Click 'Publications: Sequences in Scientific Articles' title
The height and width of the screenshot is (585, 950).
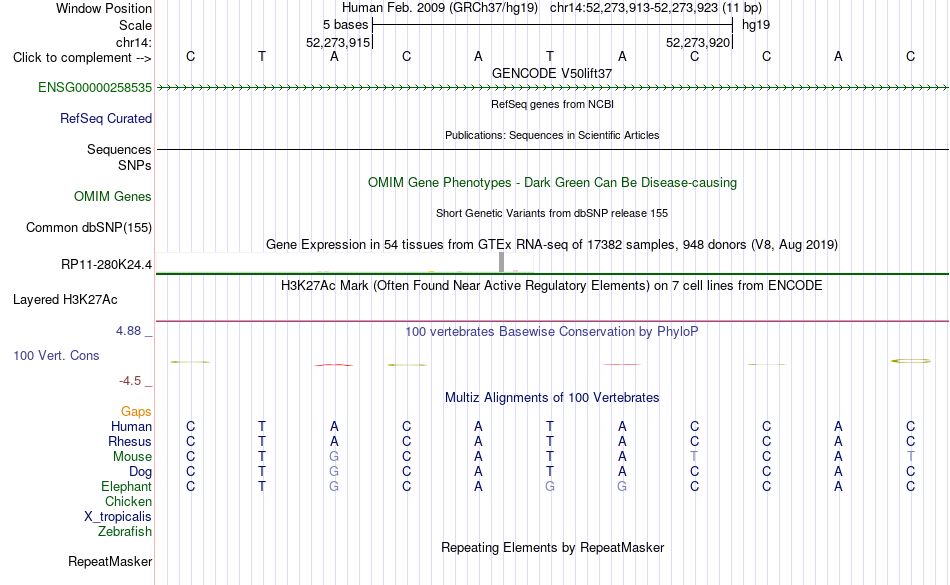(552, 136)
